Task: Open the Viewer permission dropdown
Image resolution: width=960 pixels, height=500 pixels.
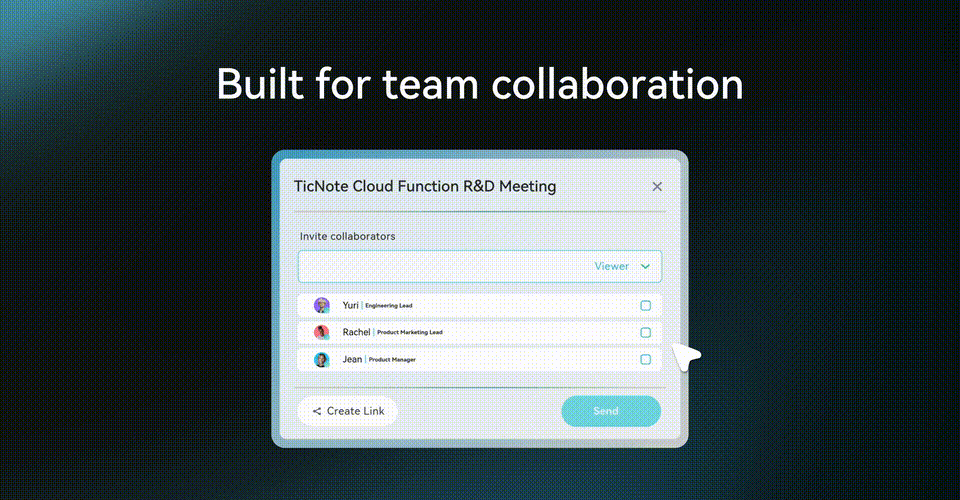Action: (x=612, y=266)
